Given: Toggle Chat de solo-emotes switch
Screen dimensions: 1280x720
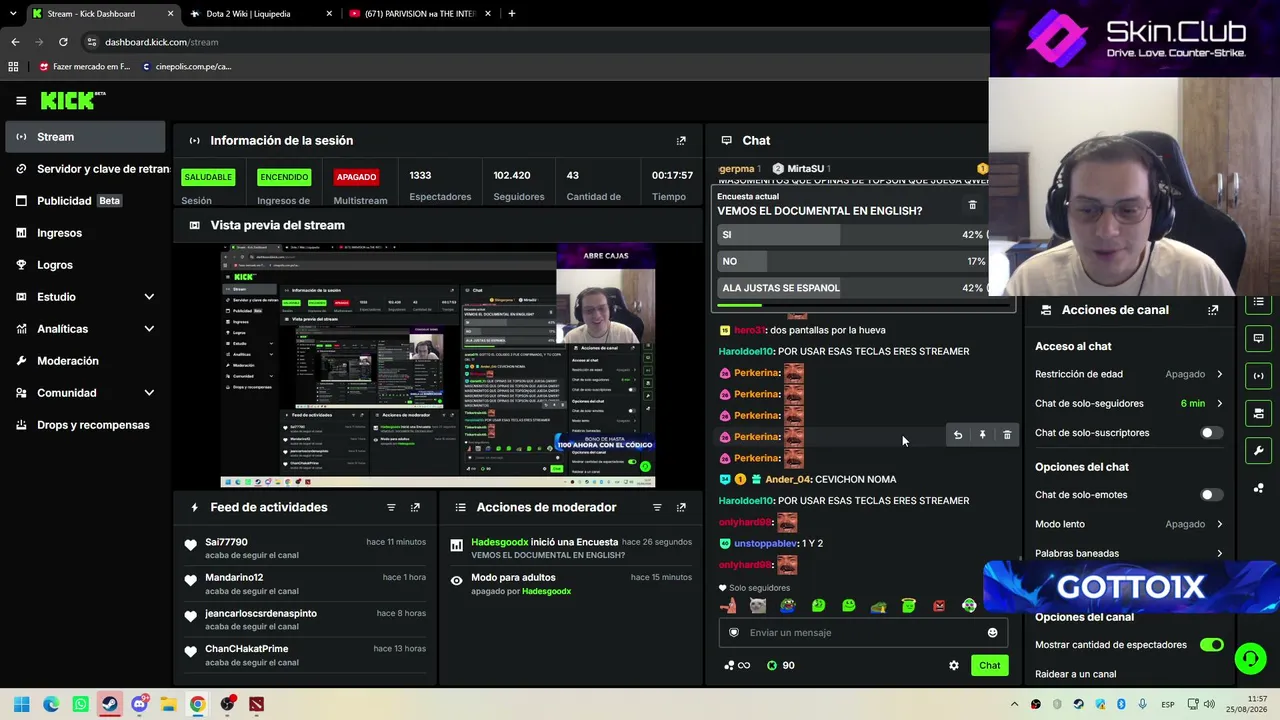Looking at the screenshot, I should [1211, 495].
